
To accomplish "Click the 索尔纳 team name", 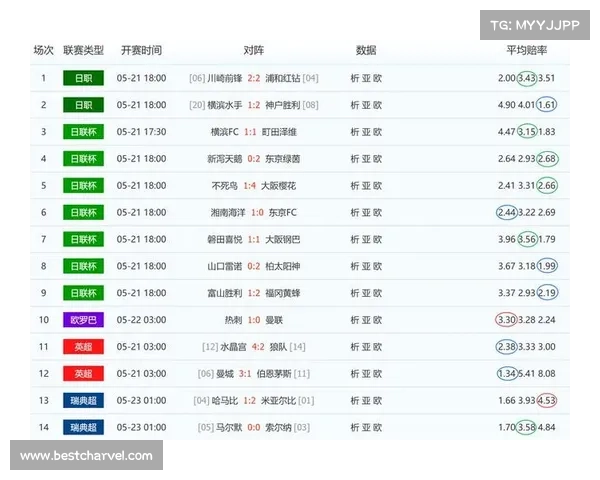I will (x=278, y=427).
